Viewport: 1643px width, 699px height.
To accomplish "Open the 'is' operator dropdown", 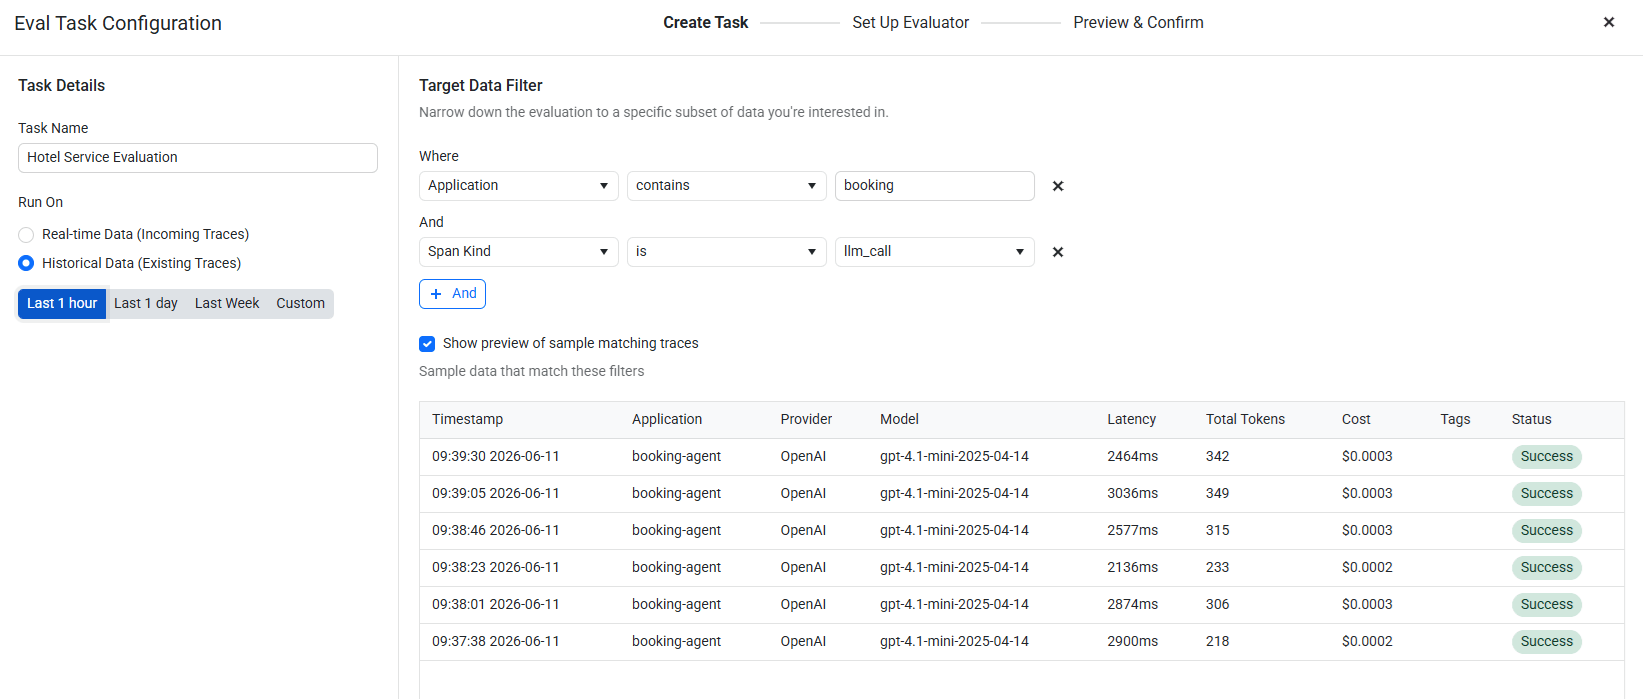I will 727,252.
